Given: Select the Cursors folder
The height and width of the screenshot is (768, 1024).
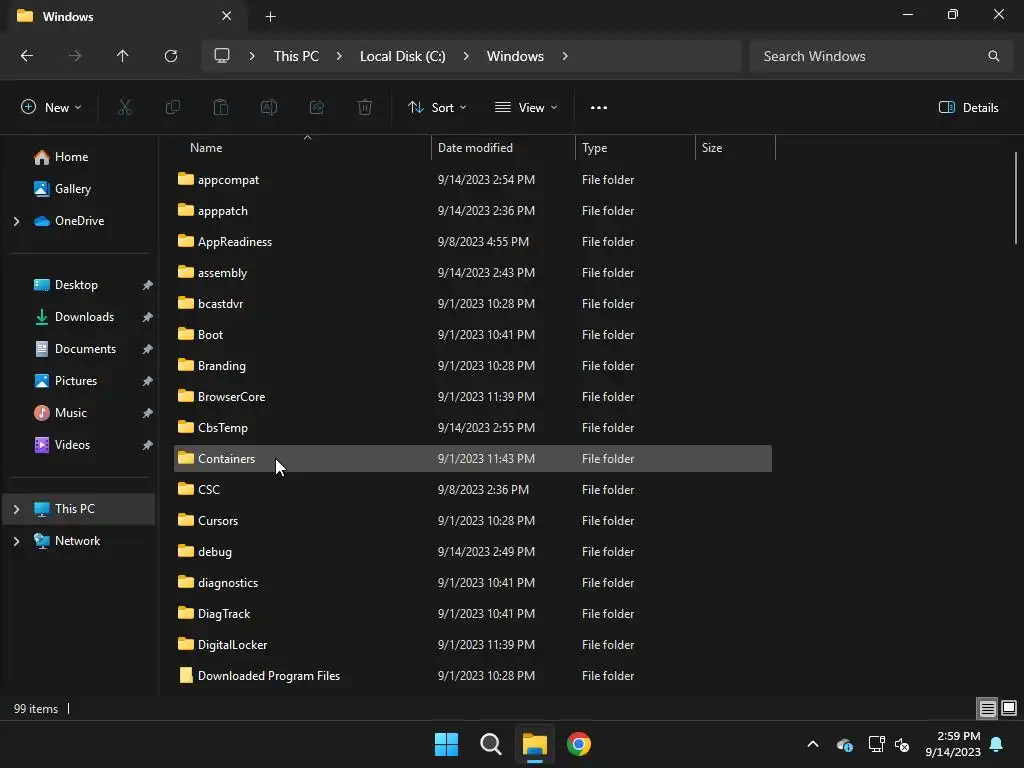Looking at the screenshot, I should click(x=473, y=520).
